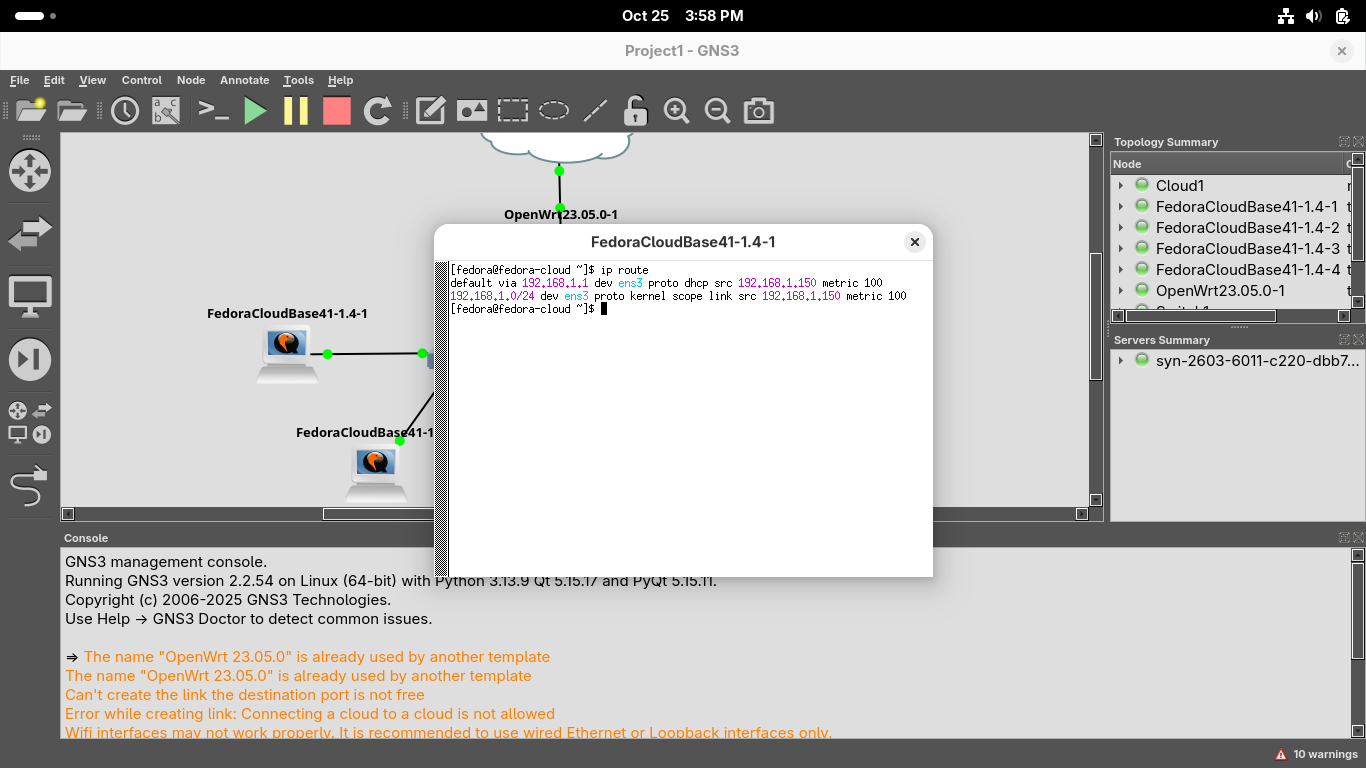Toggle the draw rectangle tool
Viewport: 1366px width, 768px height.
tap(513, 111)
